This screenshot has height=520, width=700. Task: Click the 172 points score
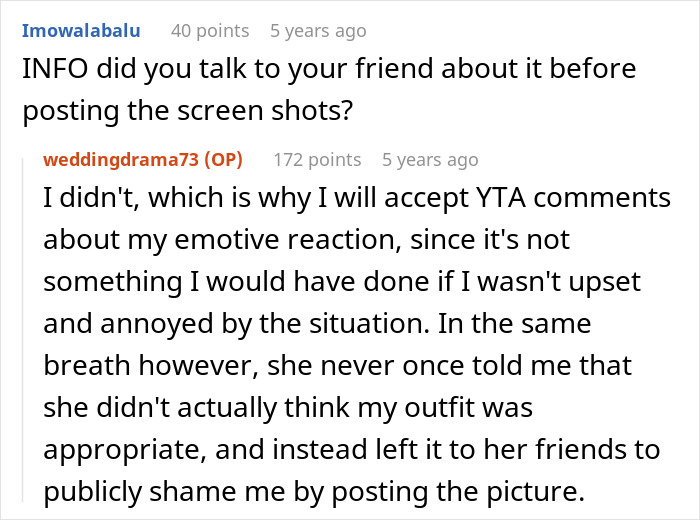tap(317, 160)
